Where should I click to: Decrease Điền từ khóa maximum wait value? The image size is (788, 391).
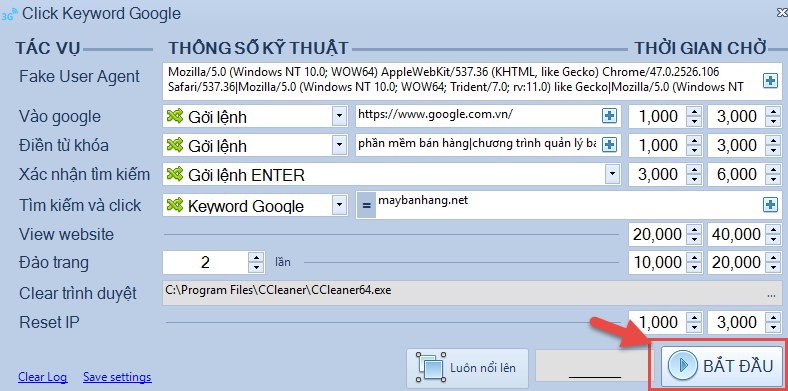point(772,151)
